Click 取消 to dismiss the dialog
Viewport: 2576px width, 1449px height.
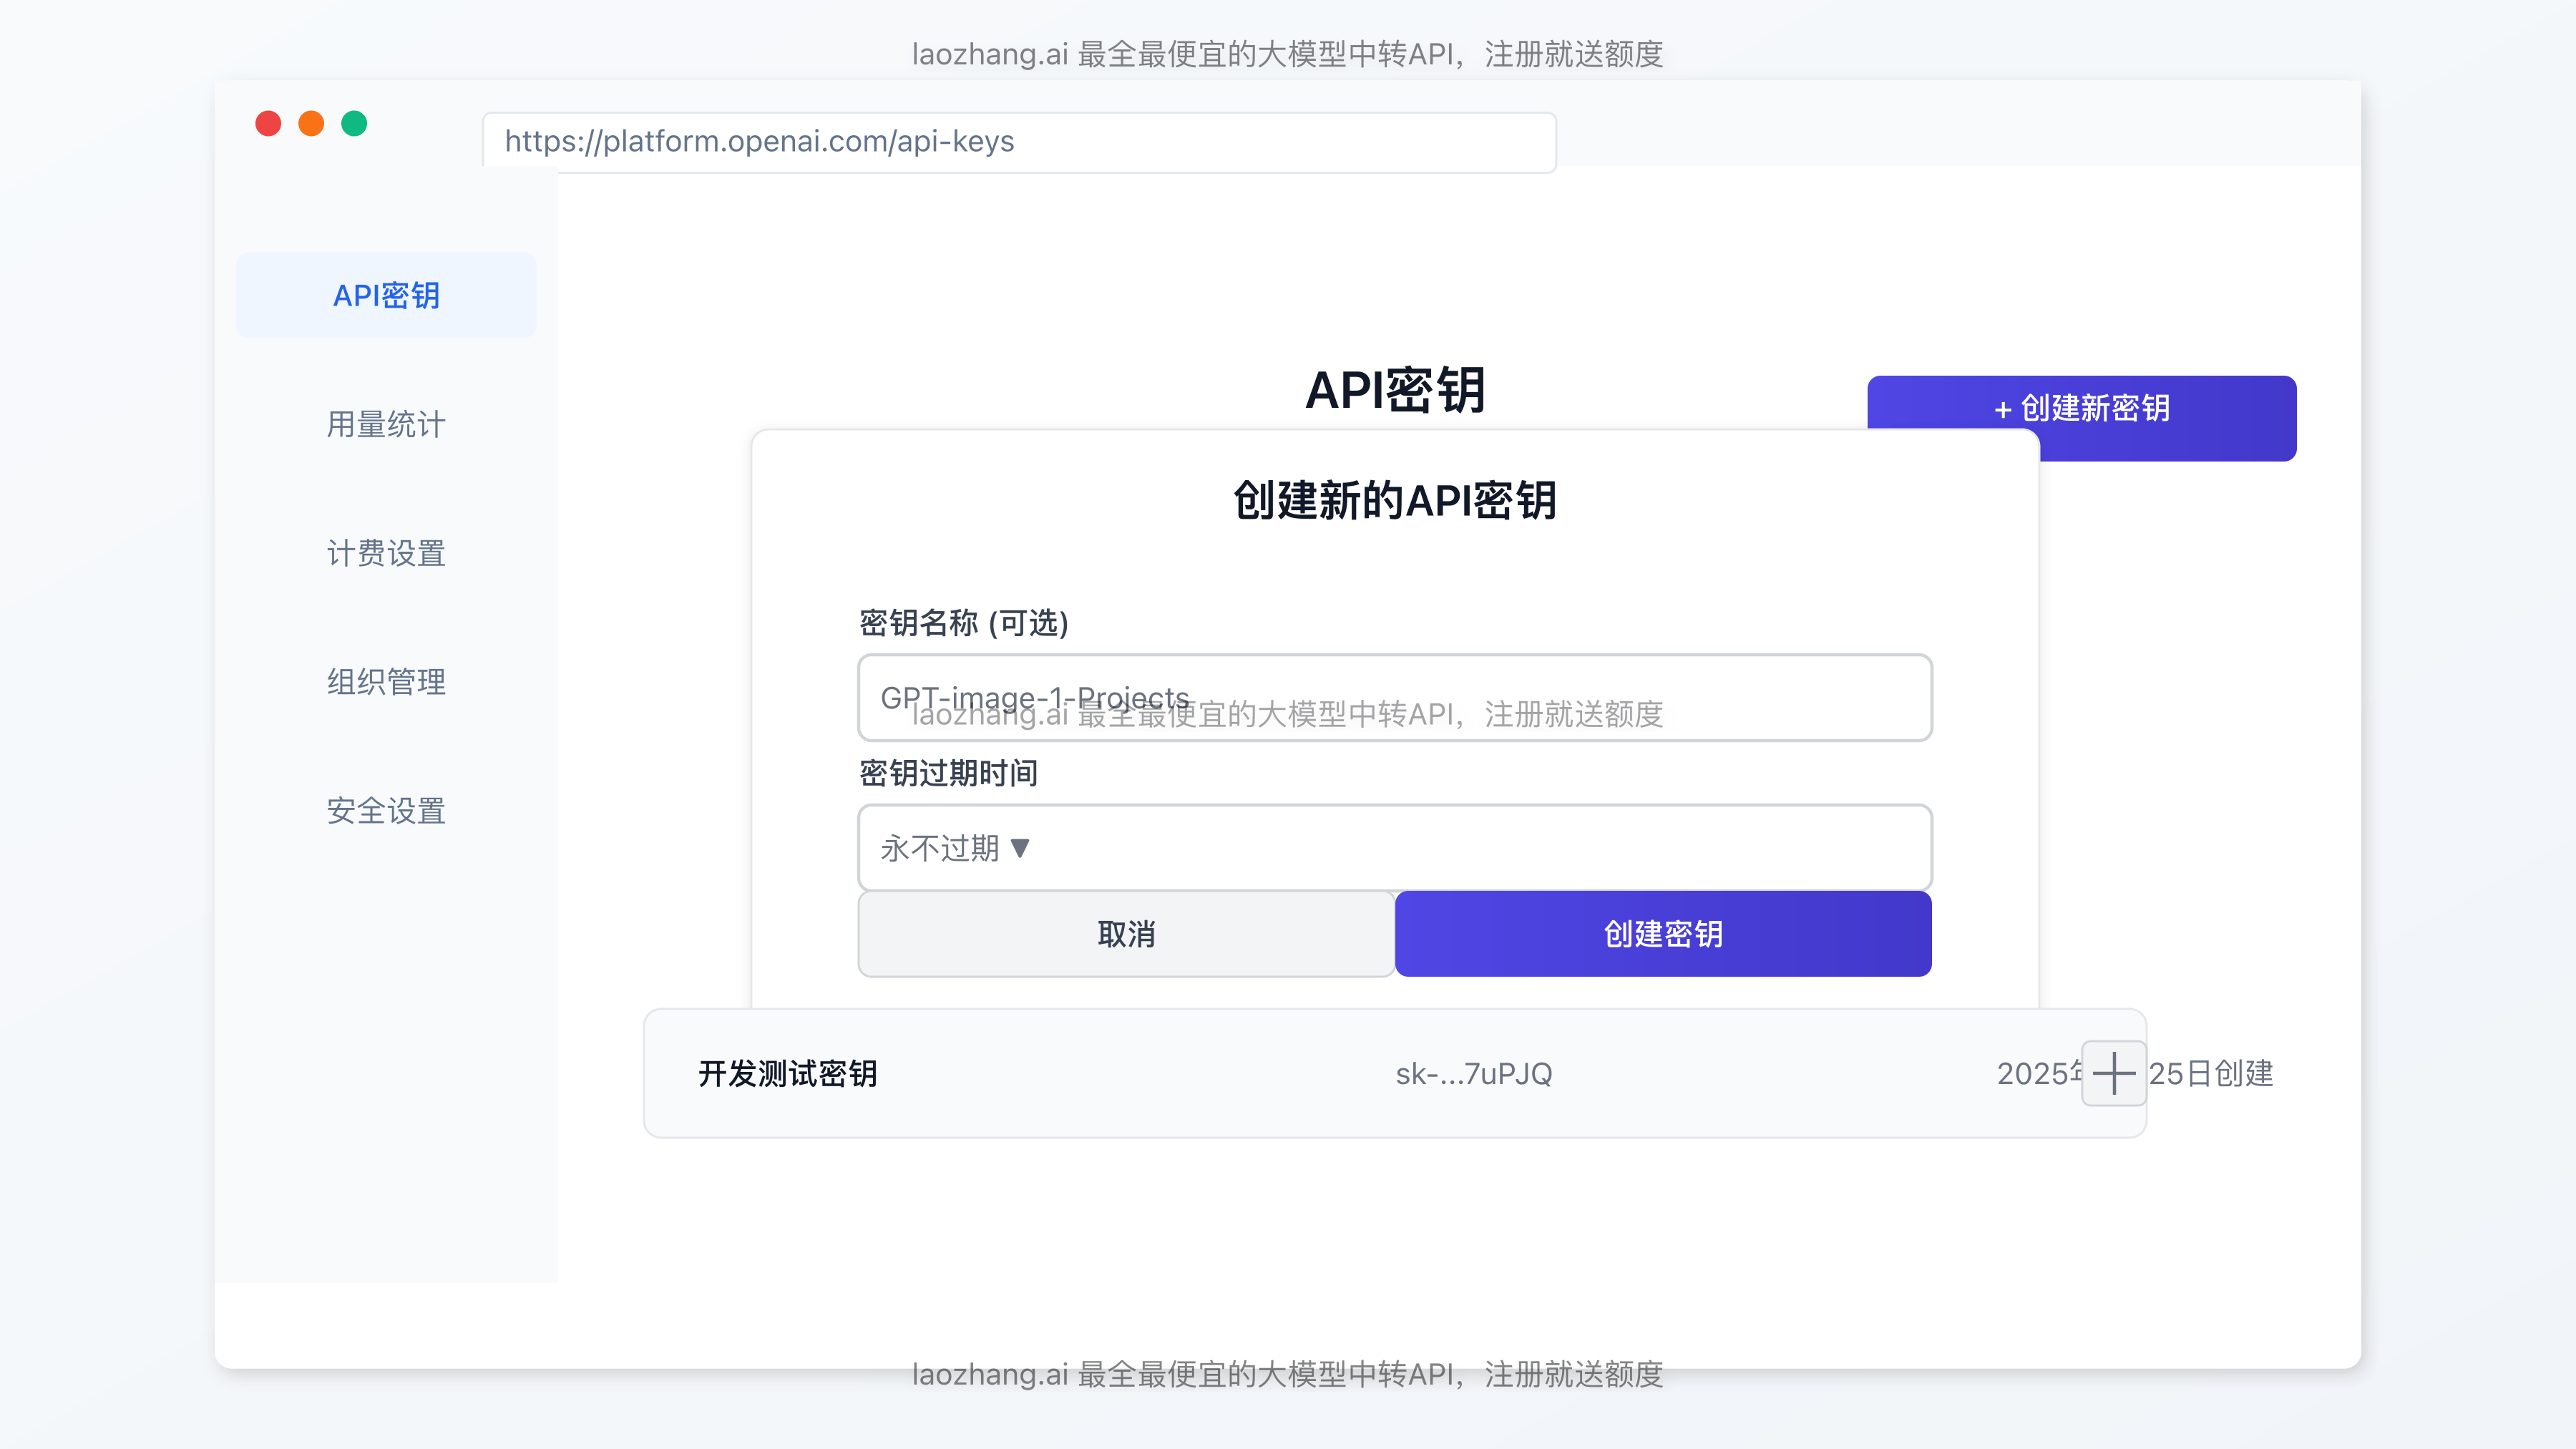point(1126,934)
